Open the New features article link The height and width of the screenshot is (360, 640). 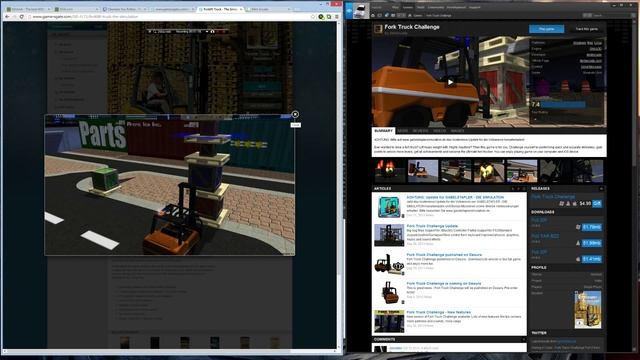(438, 312)
